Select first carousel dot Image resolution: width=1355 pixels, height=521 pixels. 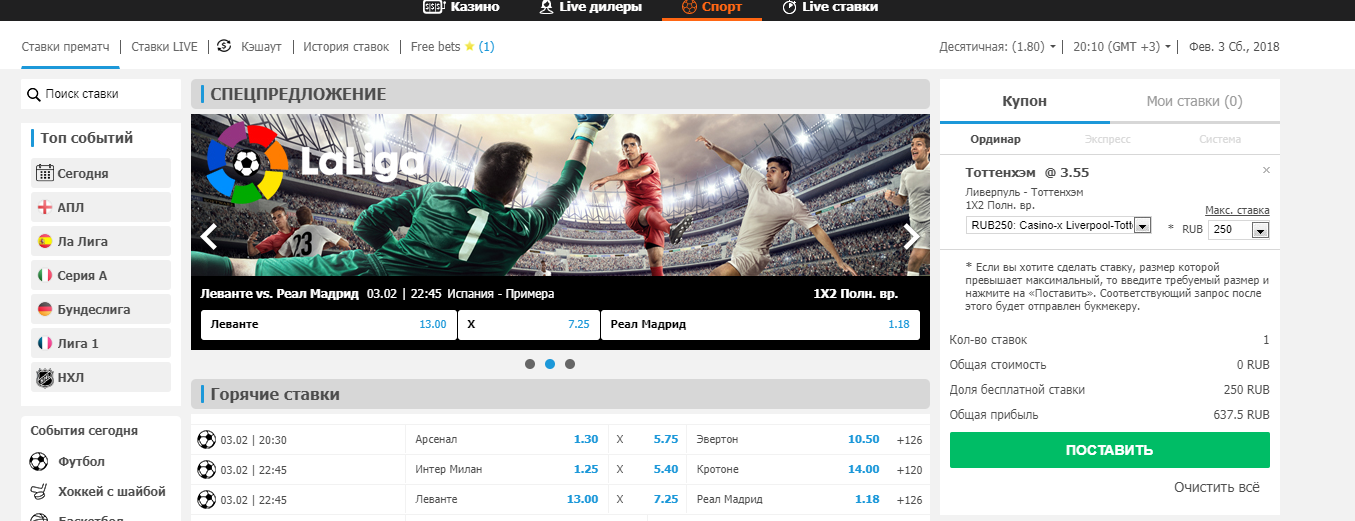530,364
